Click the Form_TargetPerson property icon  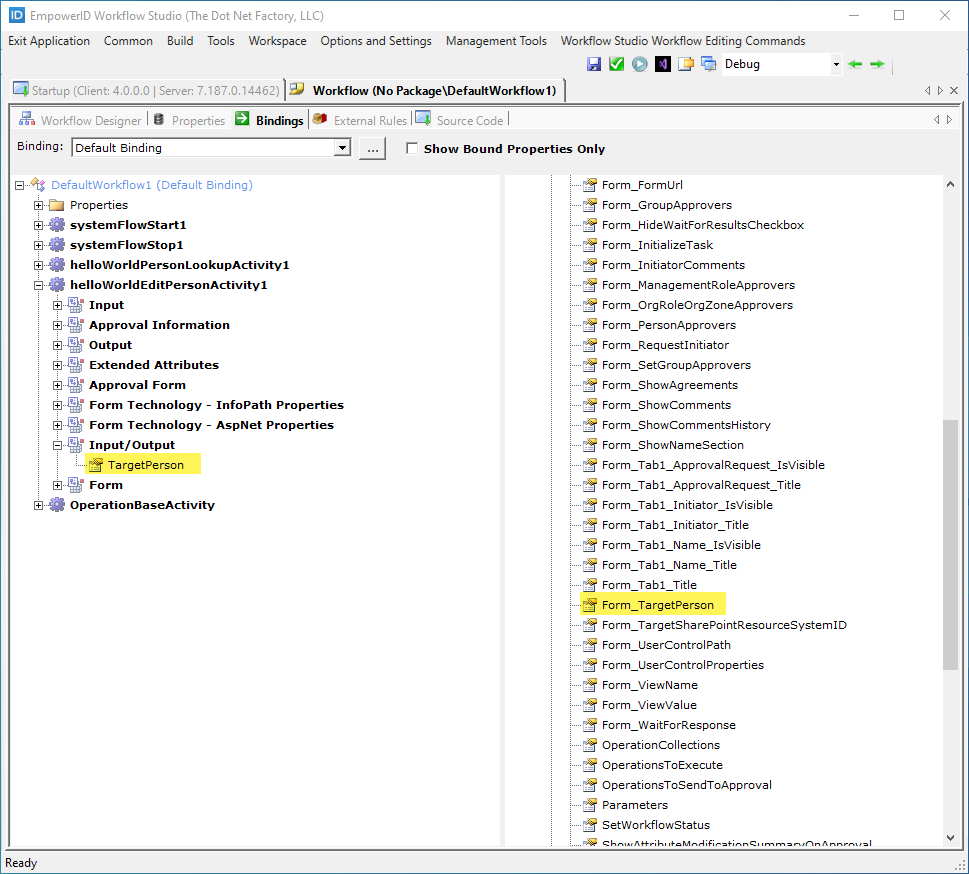tap(590, 605)
